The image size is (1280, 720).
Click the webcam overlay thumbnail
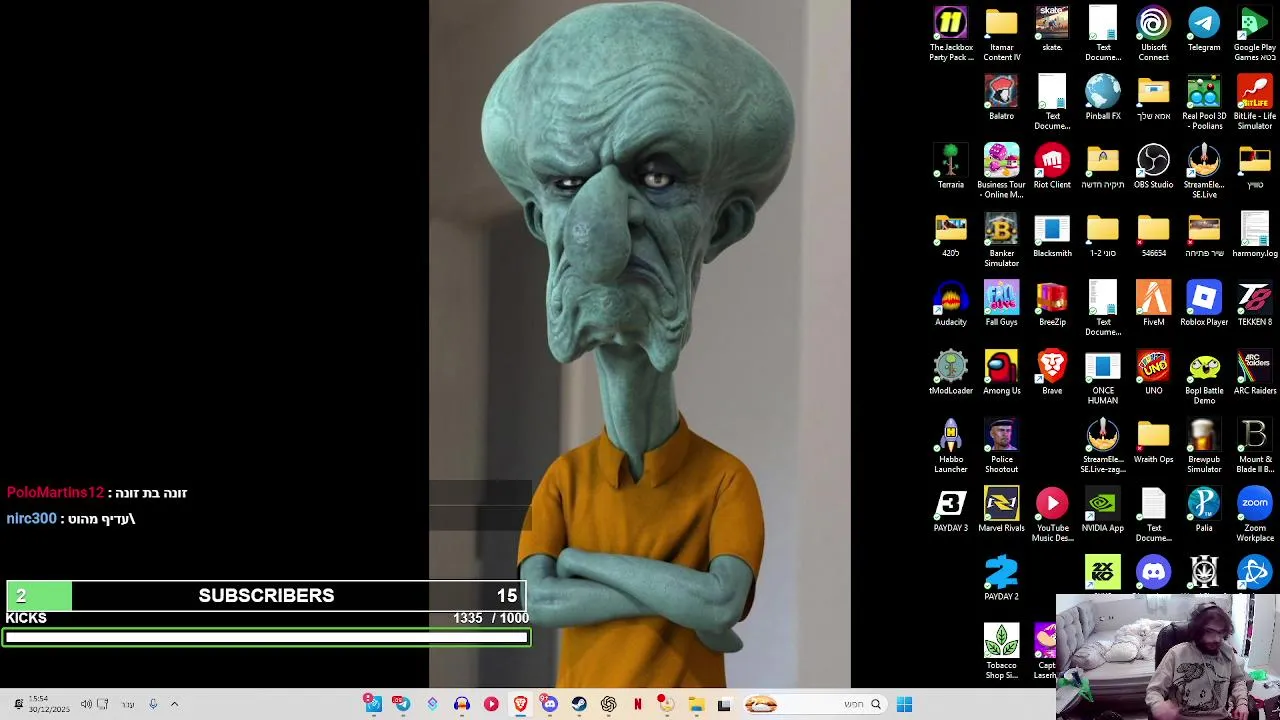point(1167,657)
